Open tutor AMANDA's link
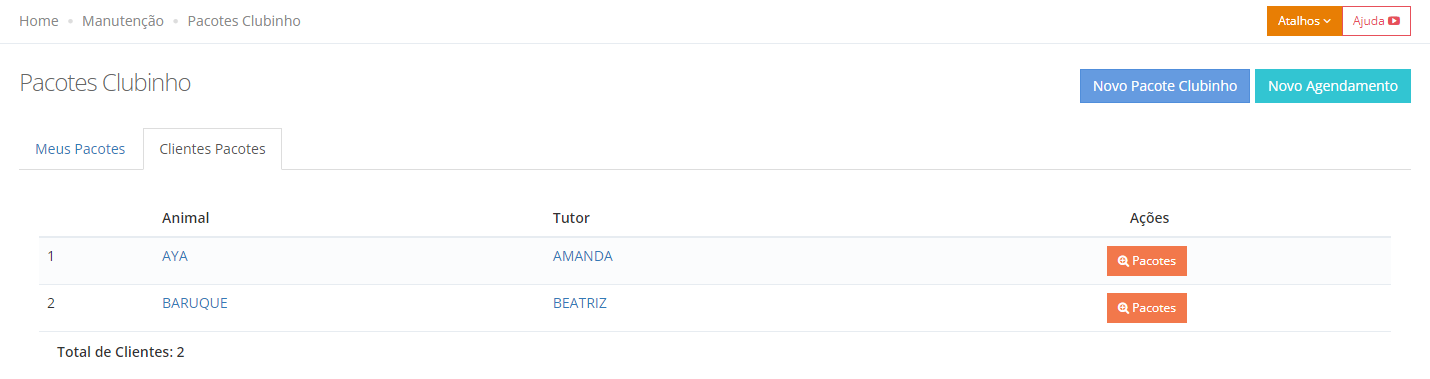1430x379 pixels. coord(583,256)
